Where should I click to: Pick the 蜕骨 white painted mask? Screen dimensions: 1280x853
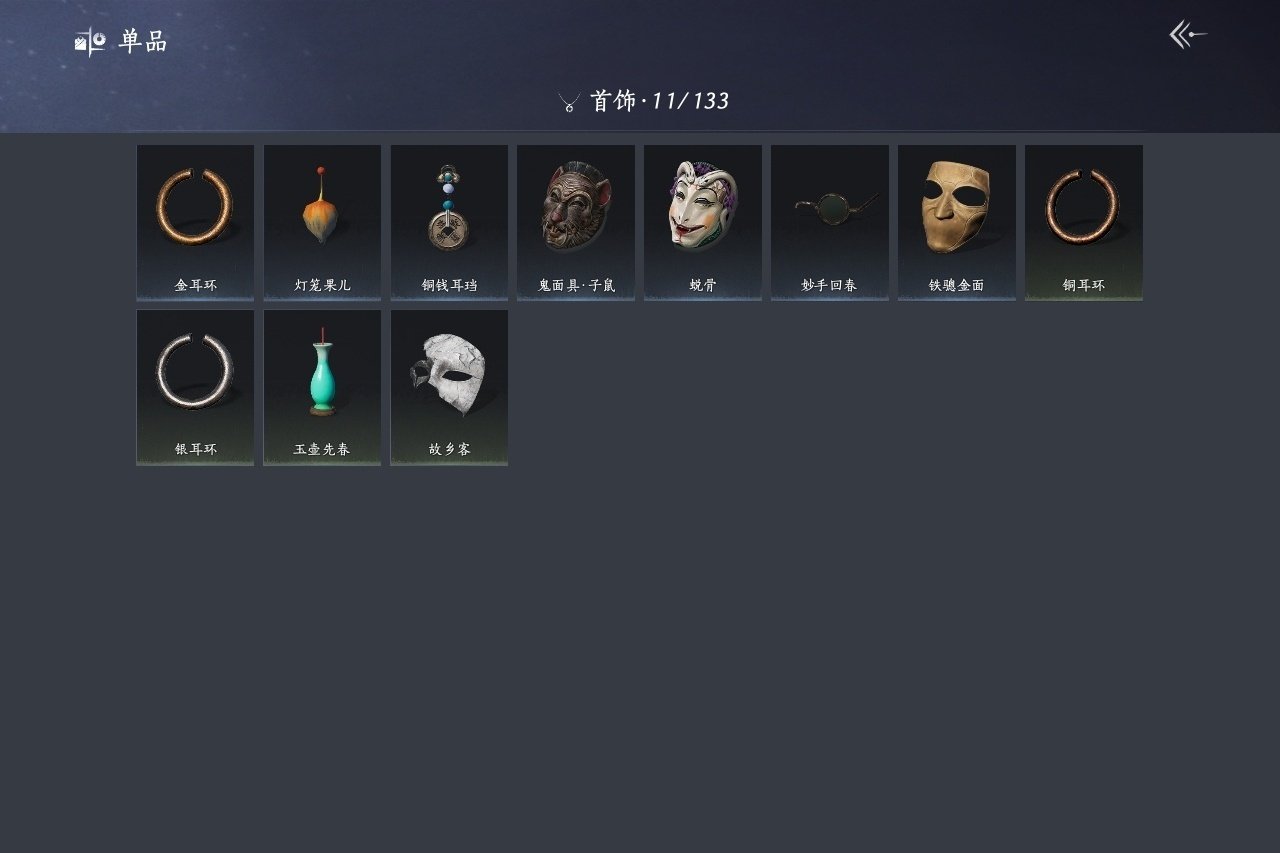coord(703,222)
